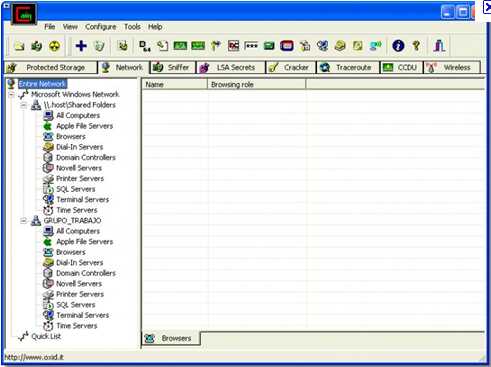Image resolution: width=491 pixels, height=367 pixels.
Task: Collapse the \\.host\Shared Folders node
Action: [x=23, y=105]
